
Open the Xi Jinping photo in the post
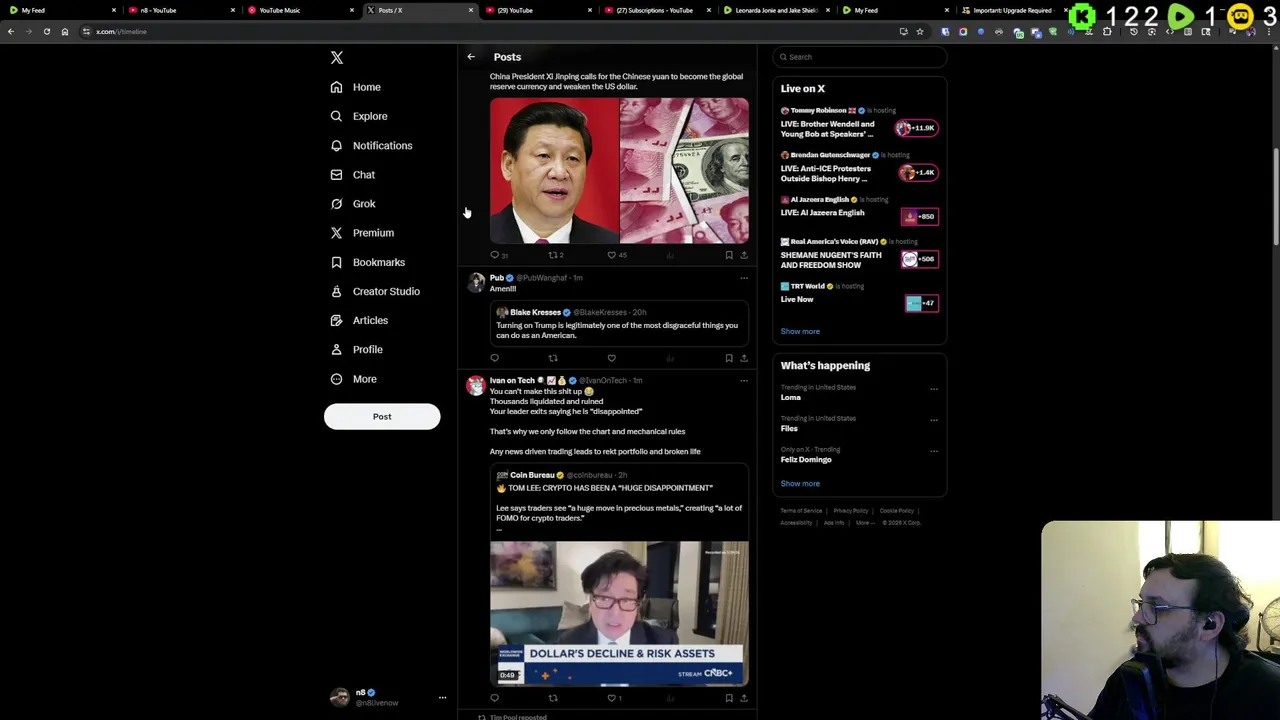coord(553,171)
